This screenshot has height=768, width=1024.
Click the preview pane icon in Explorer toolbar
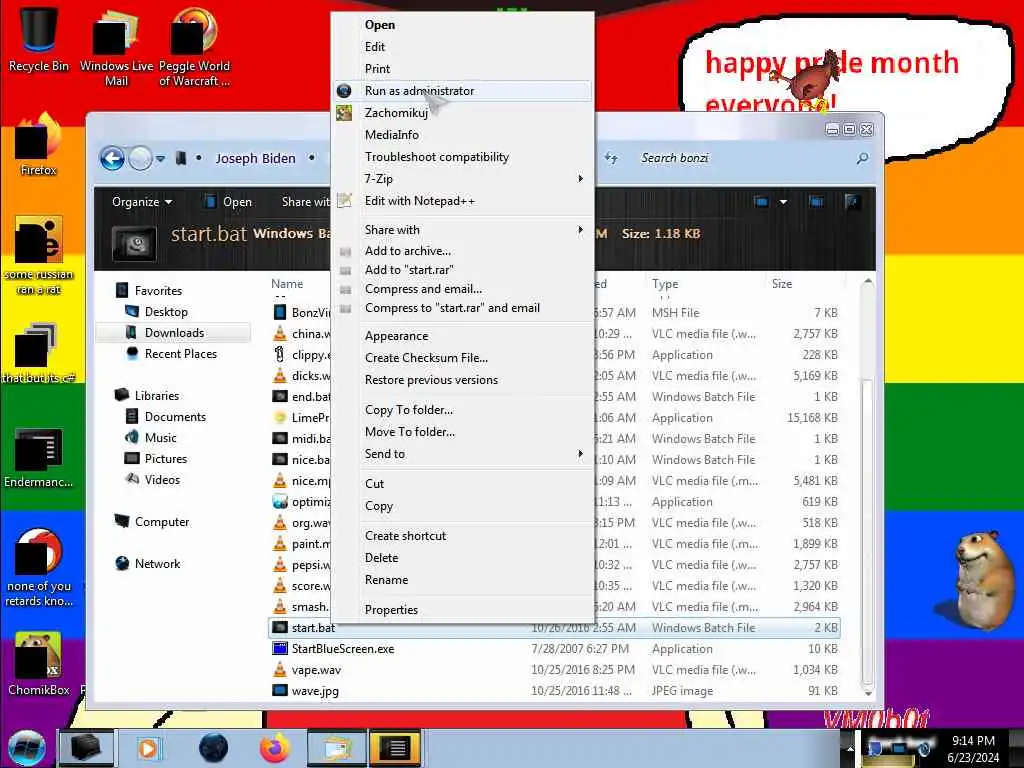816,201
